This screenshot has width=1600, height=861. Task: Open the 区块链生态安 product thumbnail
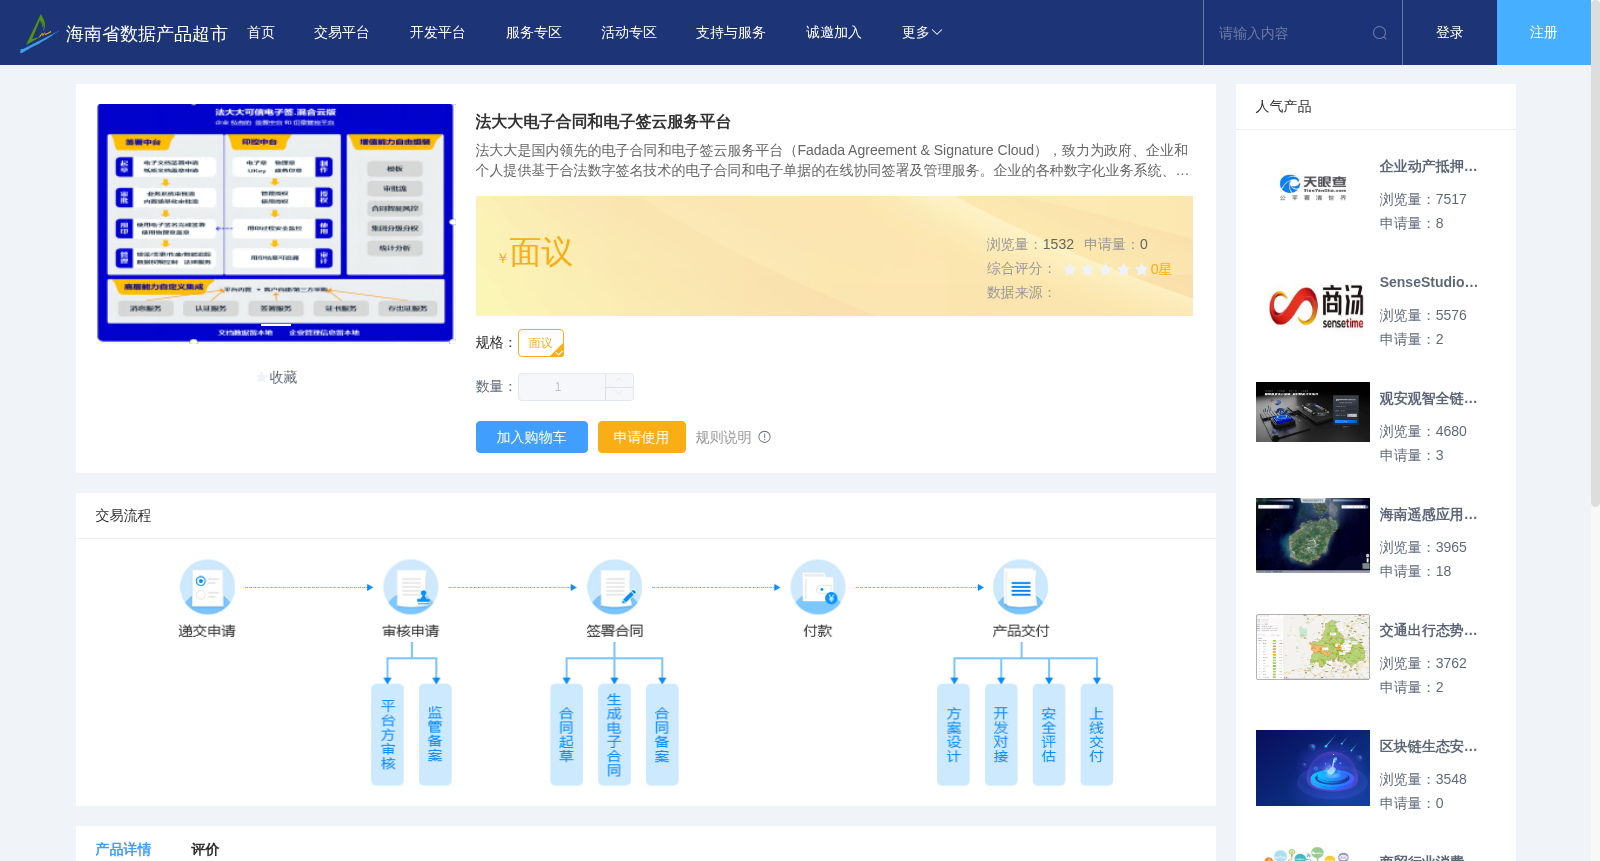tap(1313, 768)
